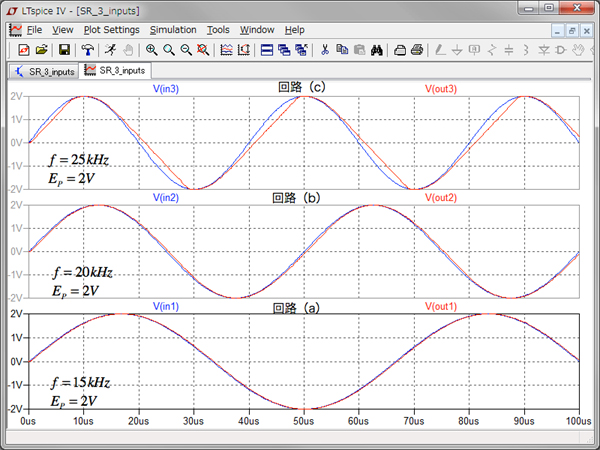Zoom in with the plus magnifier icon

(x=151, y=49)
